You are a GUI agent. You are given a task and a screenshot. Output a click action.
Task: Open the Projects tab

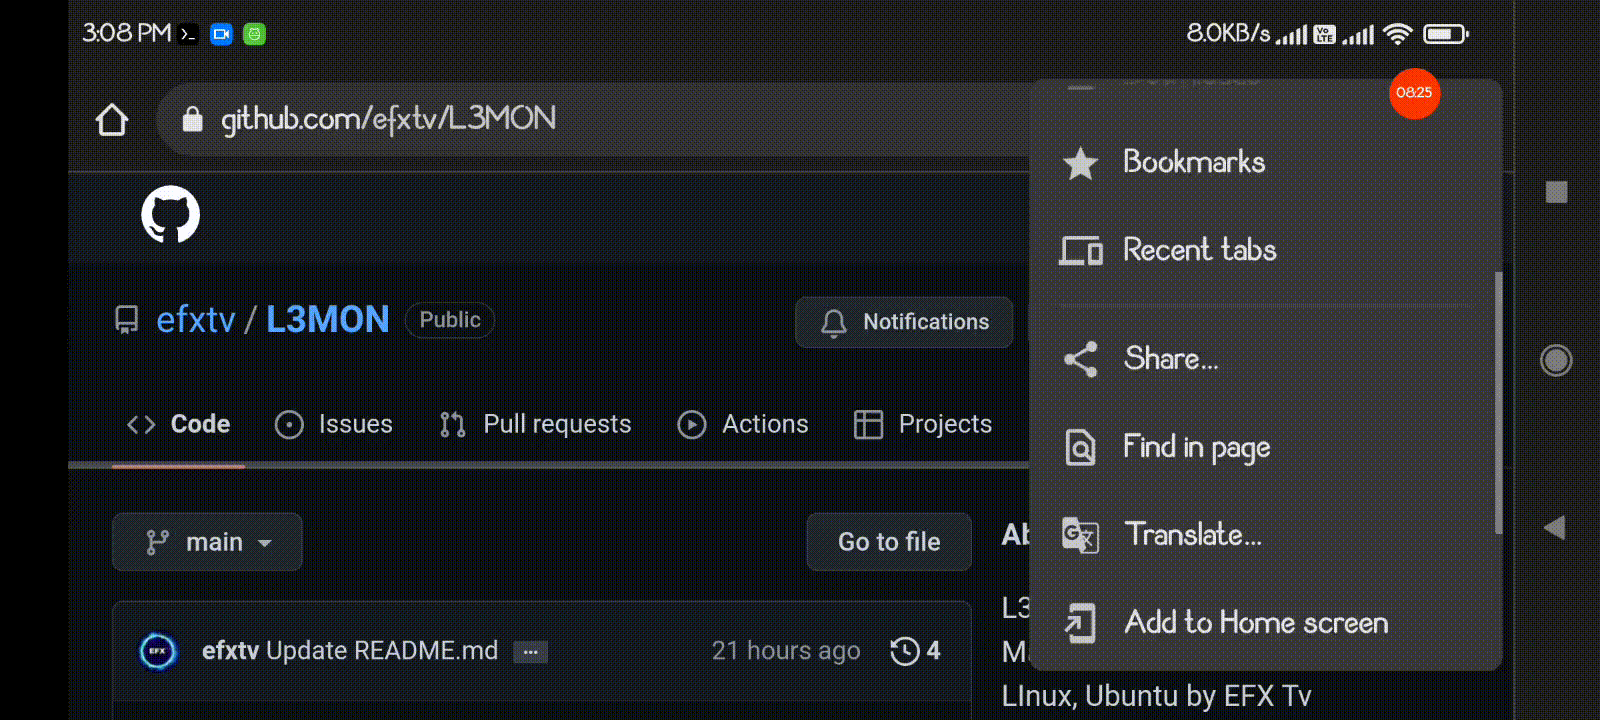pyautogui.click(x=922, y=424)
